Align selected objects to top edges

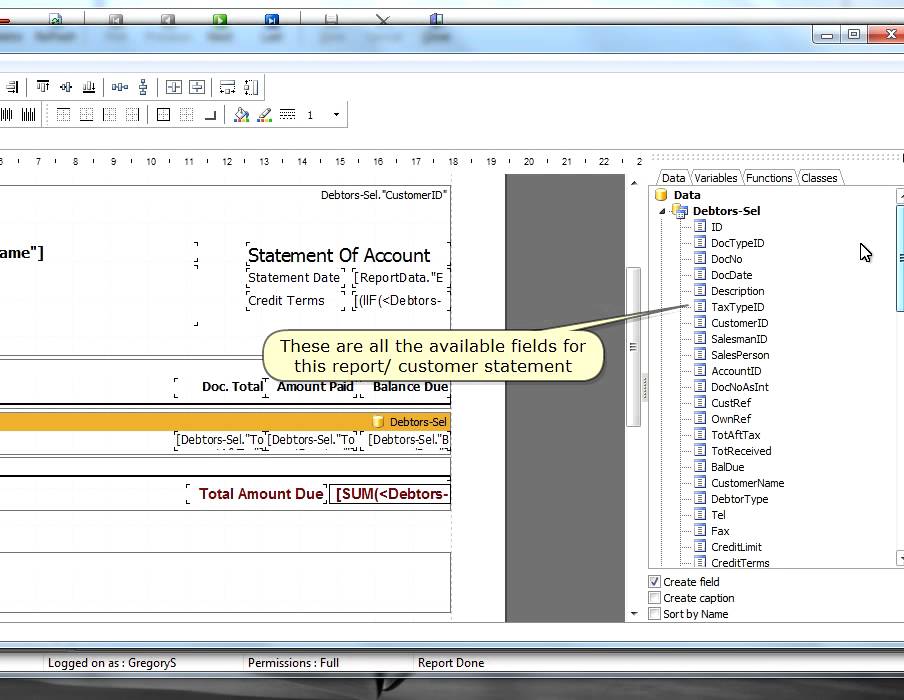[43, 87]
